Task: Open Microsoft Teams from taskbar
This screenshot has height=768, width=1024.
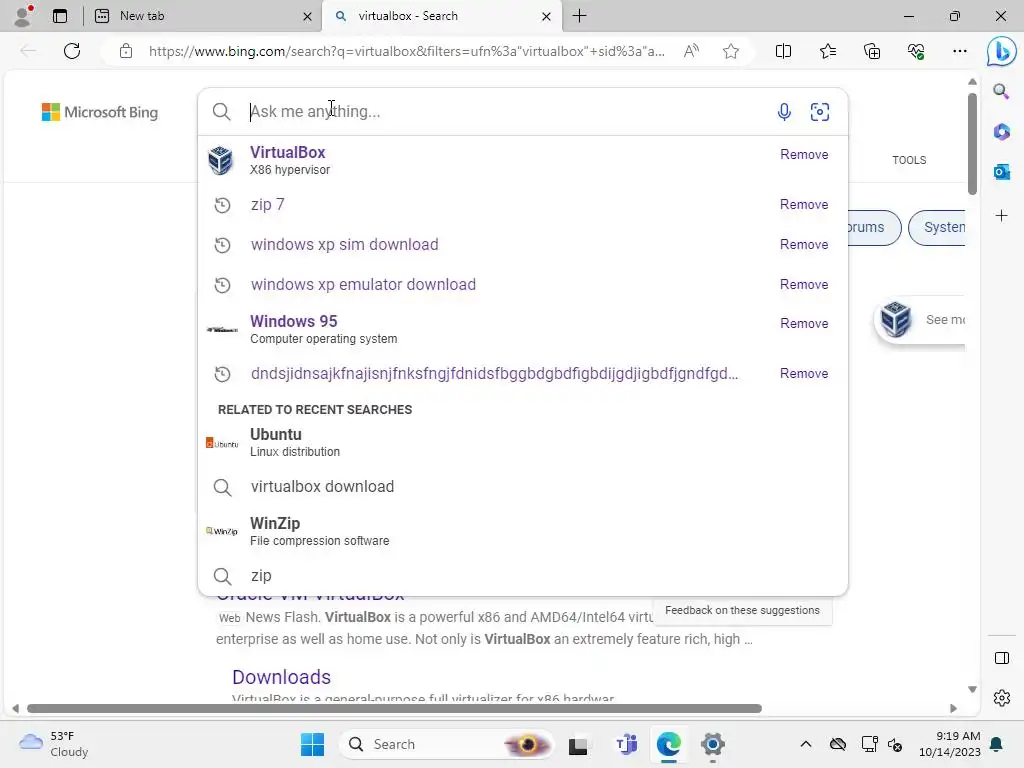Action: [626, 744]
